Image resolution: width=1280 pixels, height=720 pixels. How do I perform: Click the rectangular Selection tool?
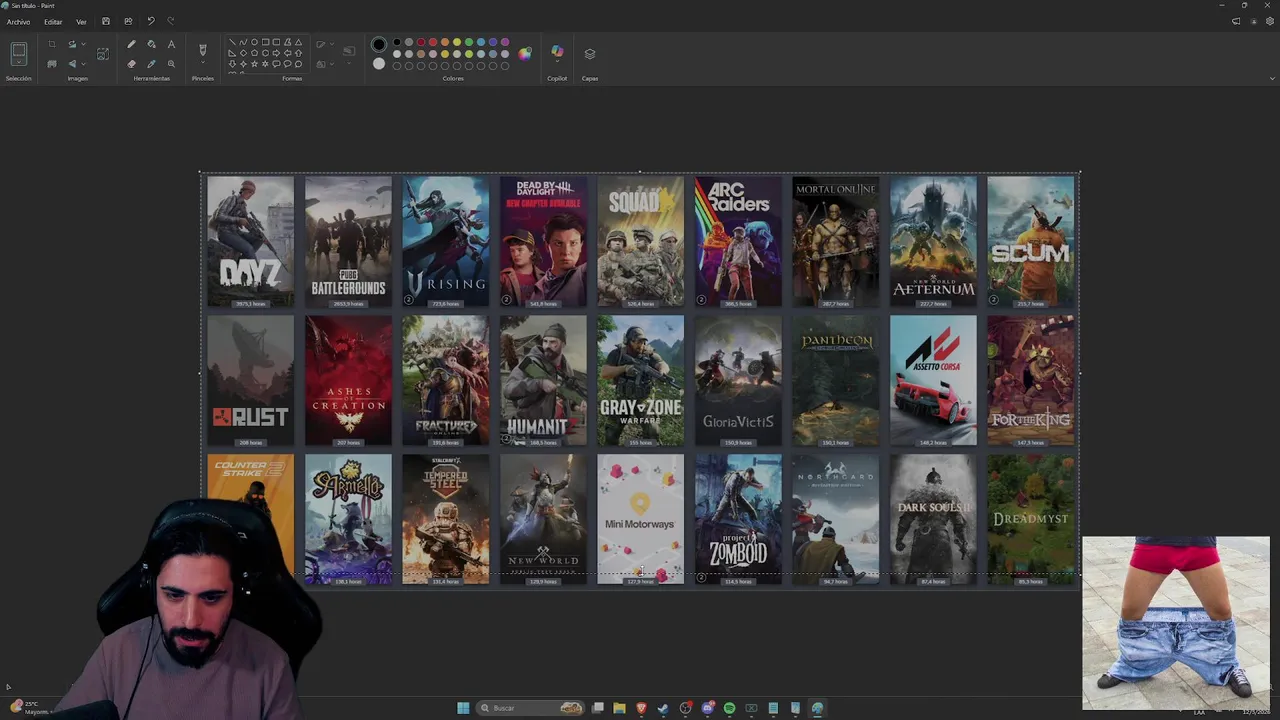19,48
